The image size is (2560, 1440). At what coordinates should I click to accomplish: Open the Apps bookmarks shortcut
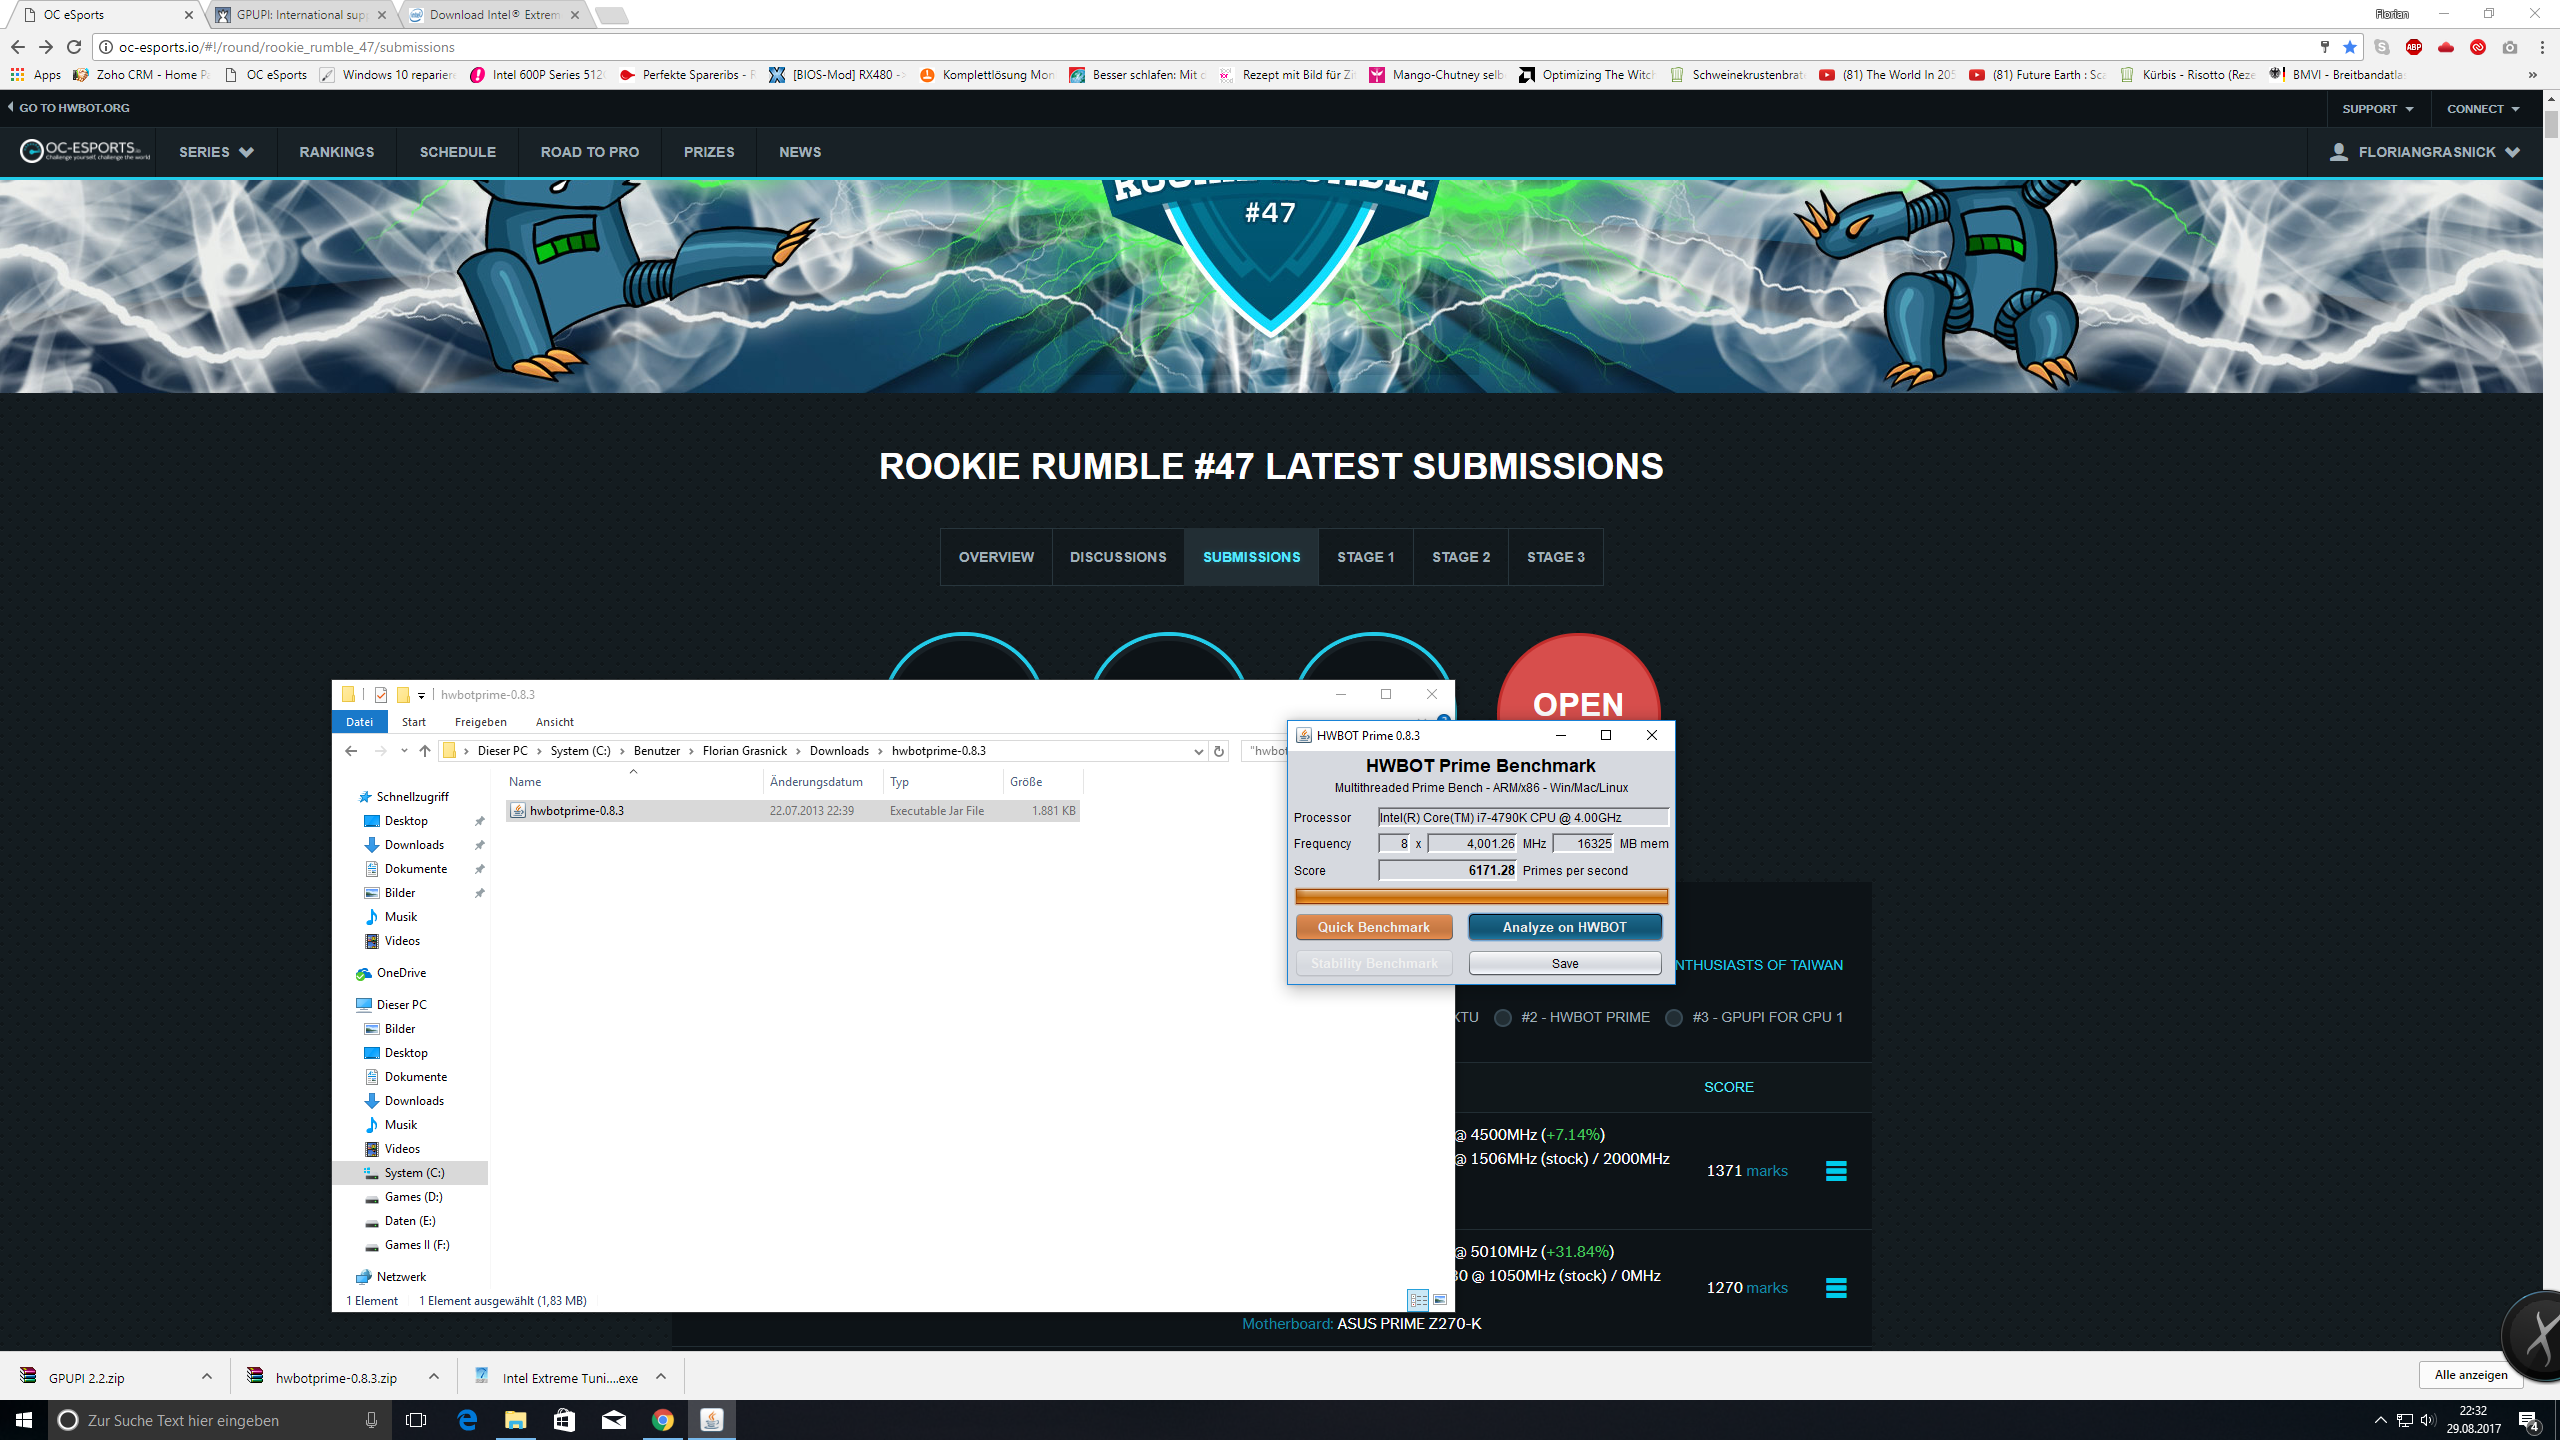click(x=36, y=74)
